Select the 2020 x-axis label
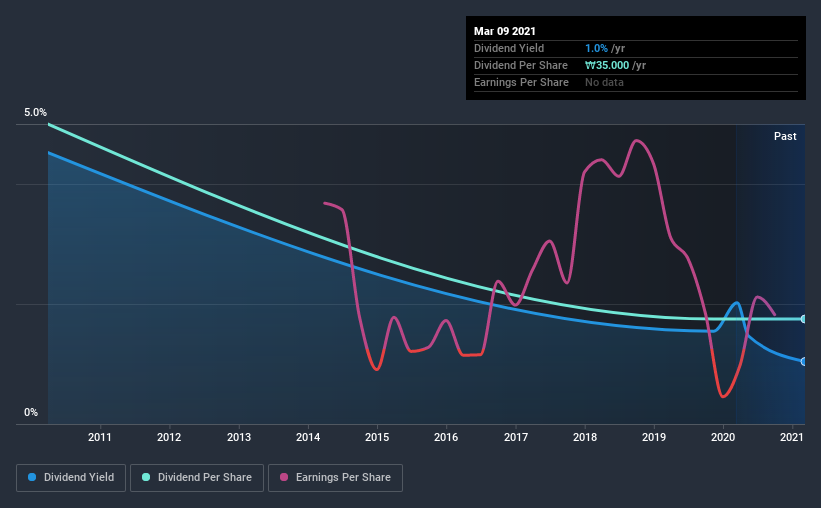821x508 pixels. [x=723, y=437]
